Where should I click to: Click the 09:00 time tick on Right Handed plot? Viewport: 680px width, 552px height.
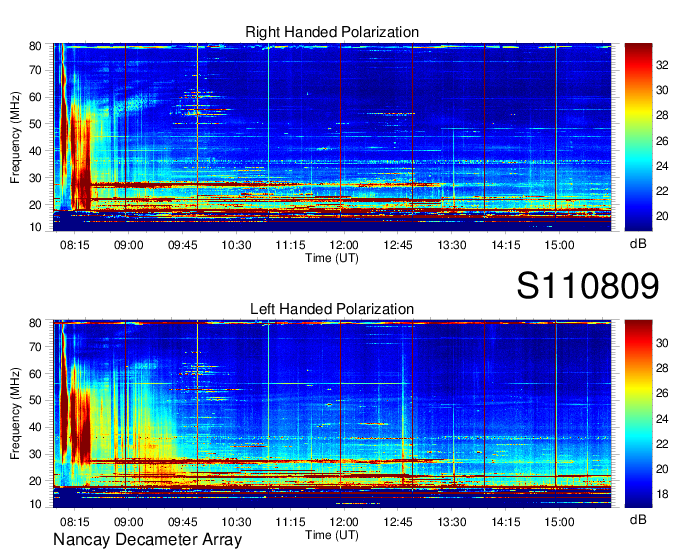click(x=128, y=245)
